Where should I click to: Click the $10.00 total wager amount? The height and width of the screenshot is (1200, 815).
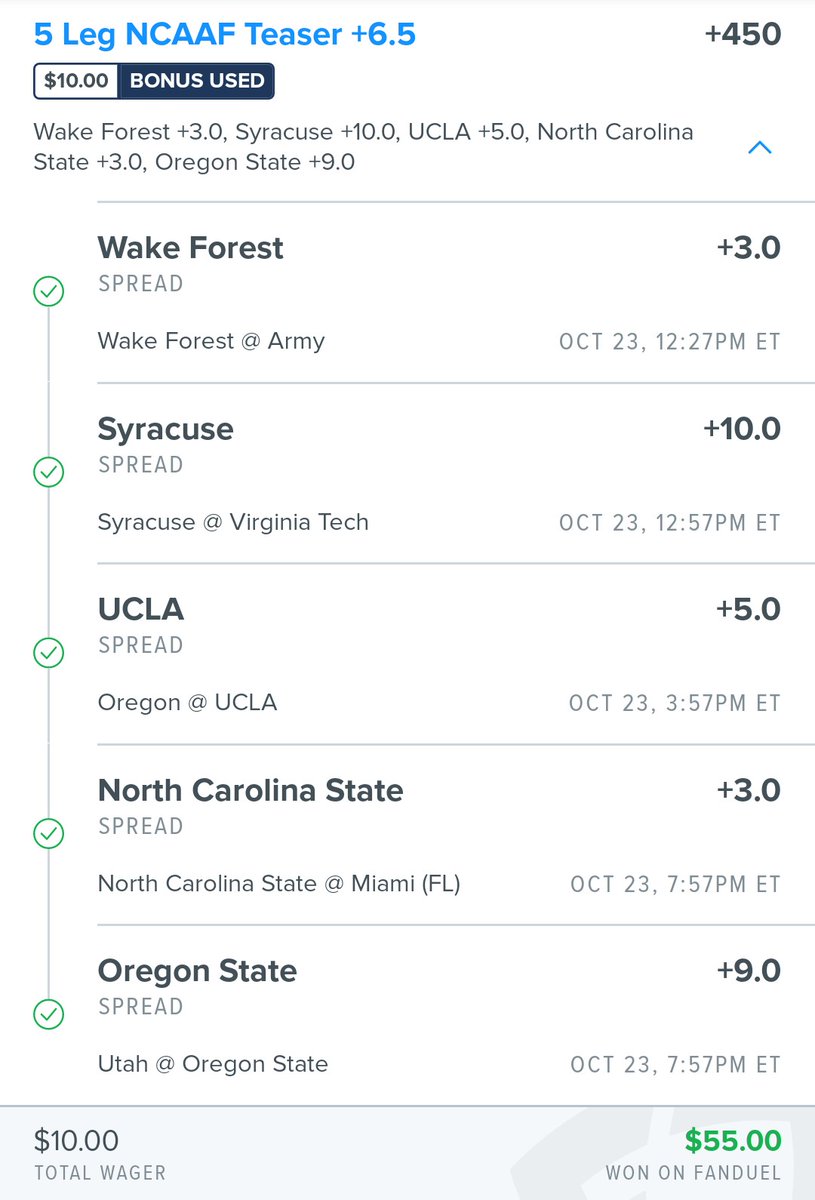tap(77, 1141)
